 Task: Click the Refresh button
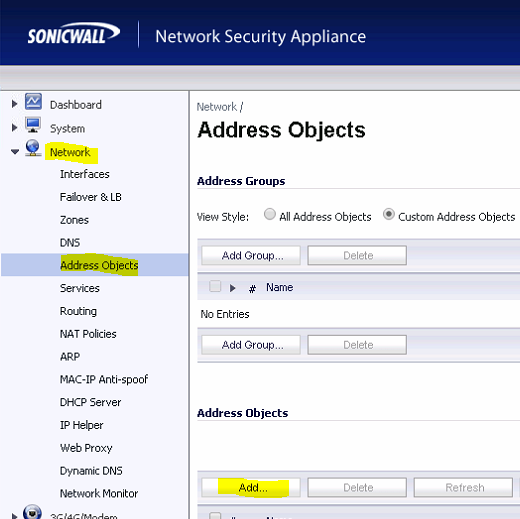[463, 488]
